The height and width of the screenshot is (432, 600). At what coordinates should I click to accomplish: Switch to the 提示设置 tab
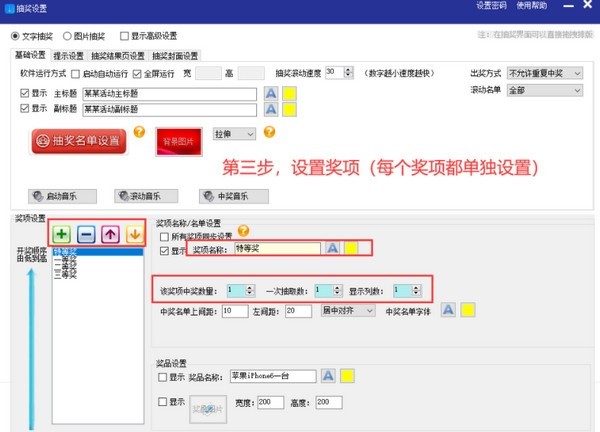[x=68, y=56]
